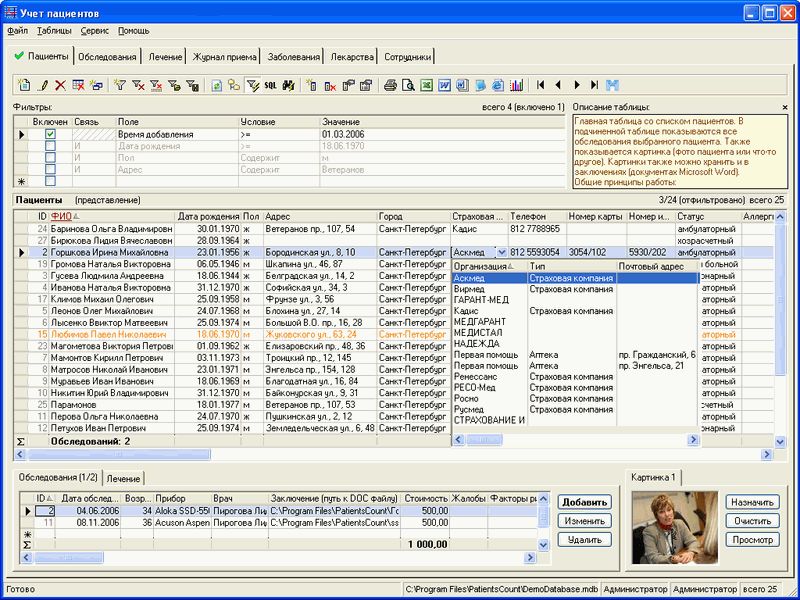Select the Лечение sub-tab beside Обследования (1/2)

(123, 479)
